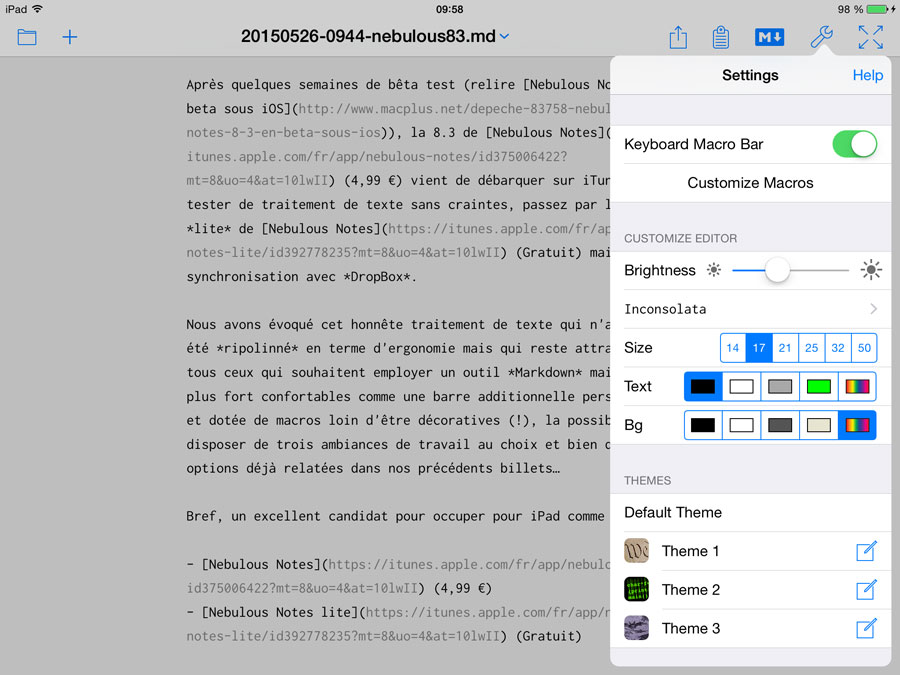Pick green Text color swatch
The width and height of the screenshot is (900, 675).
(x=818, y=386)
